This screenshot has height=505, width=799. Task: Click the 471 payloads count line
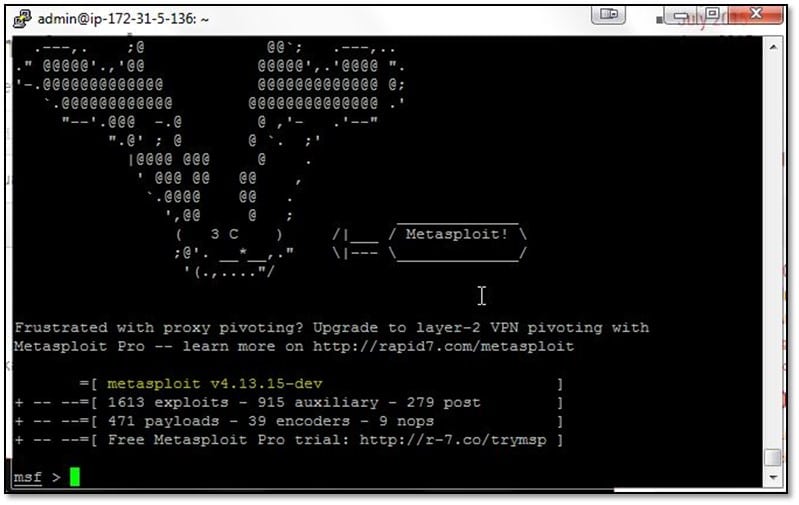(x=271, y=421)
